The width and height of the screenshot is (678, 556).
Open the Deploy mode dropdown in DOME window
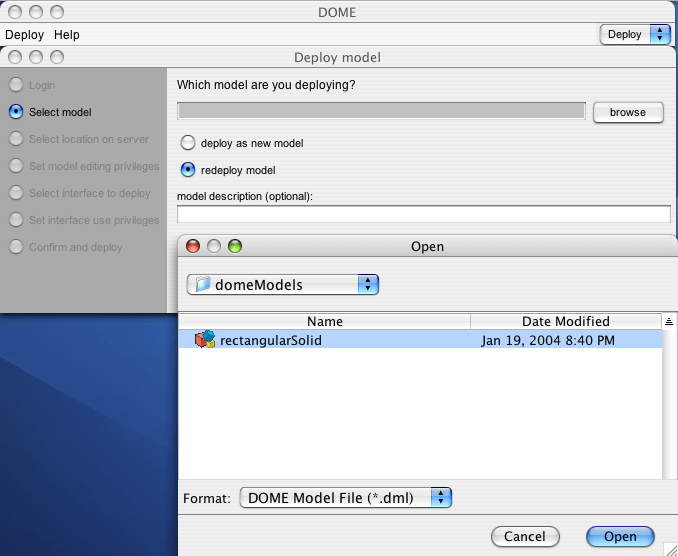coord(635,34)
